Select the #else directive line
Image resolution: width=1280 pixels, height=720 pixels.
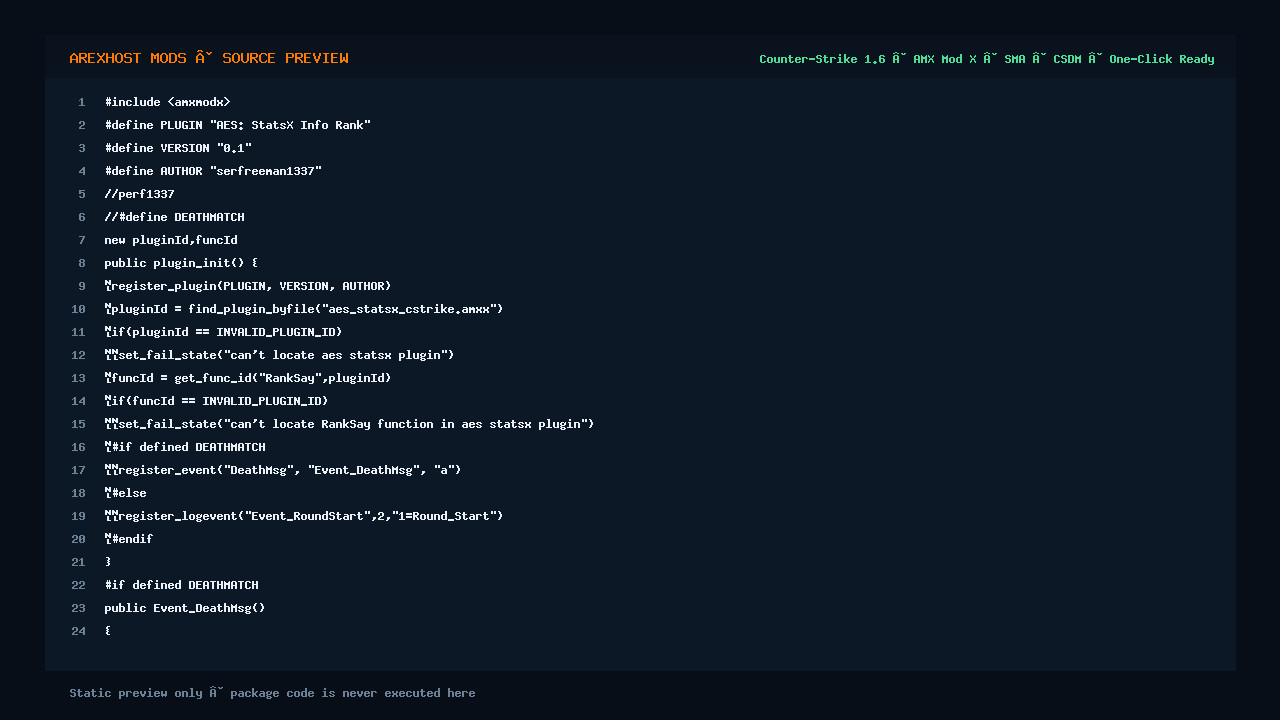(125, 493)
